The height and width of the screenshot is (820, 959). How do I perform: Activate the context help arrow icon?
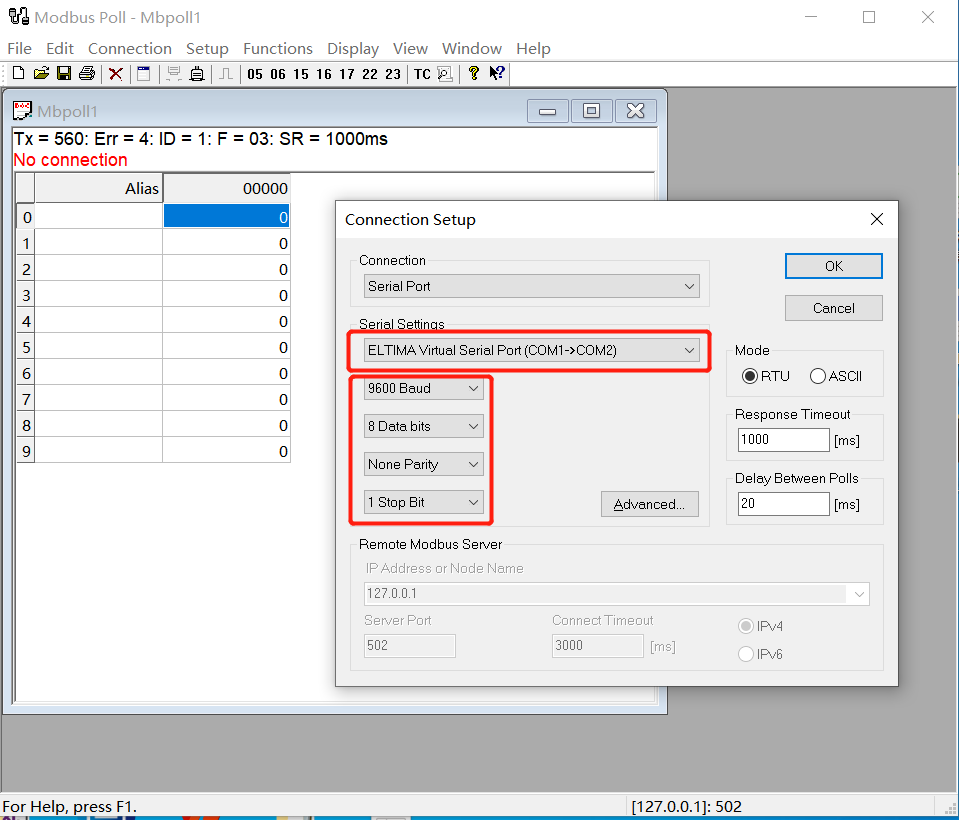click(497, 73)
